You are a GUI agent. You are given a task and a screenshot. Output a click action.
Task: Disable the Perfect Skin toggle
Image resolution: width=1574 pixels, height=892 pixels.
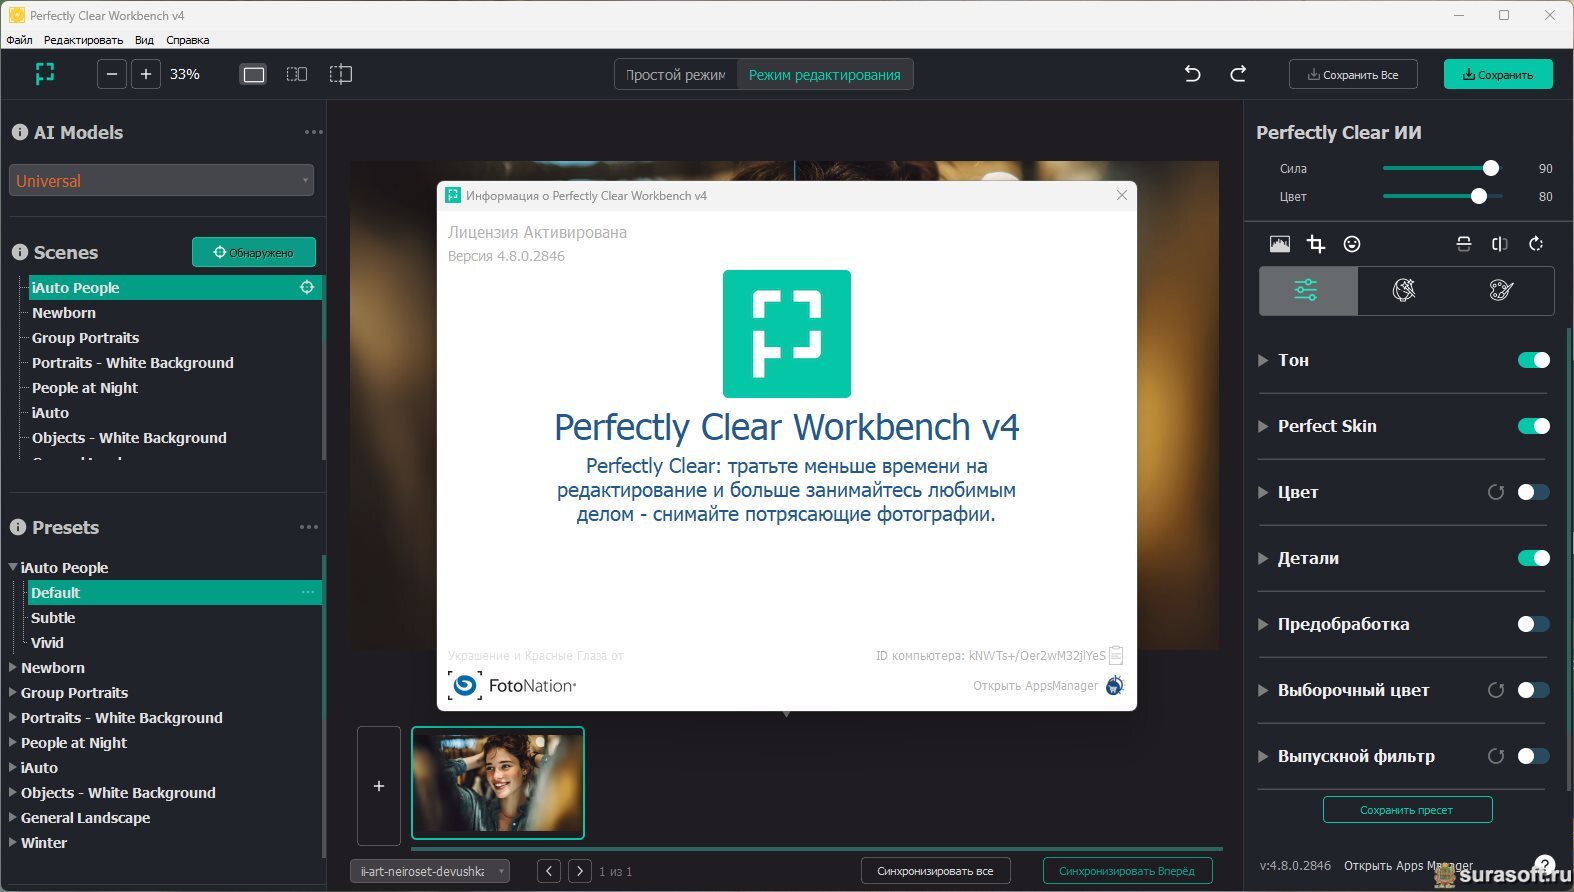pos(1534,426)
